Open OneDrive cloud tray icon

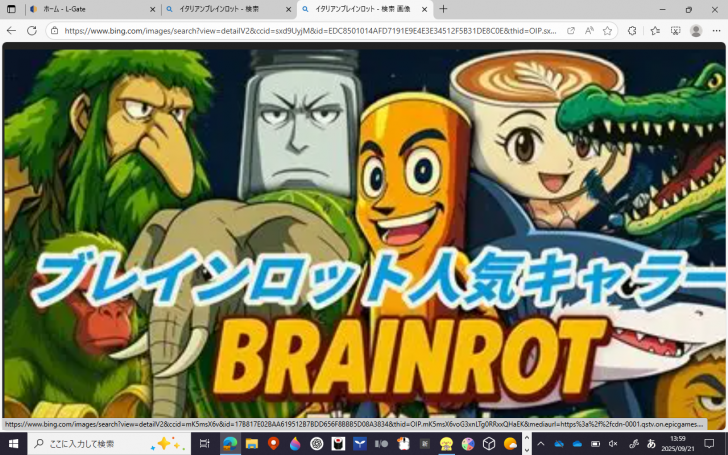pos(577,443)
